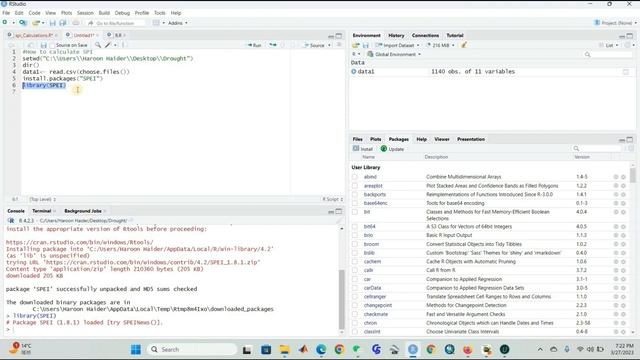This screenshot has height=360, width=640.
Task: Check the base64enc package checkbox
Action: [x=355, y=203]
